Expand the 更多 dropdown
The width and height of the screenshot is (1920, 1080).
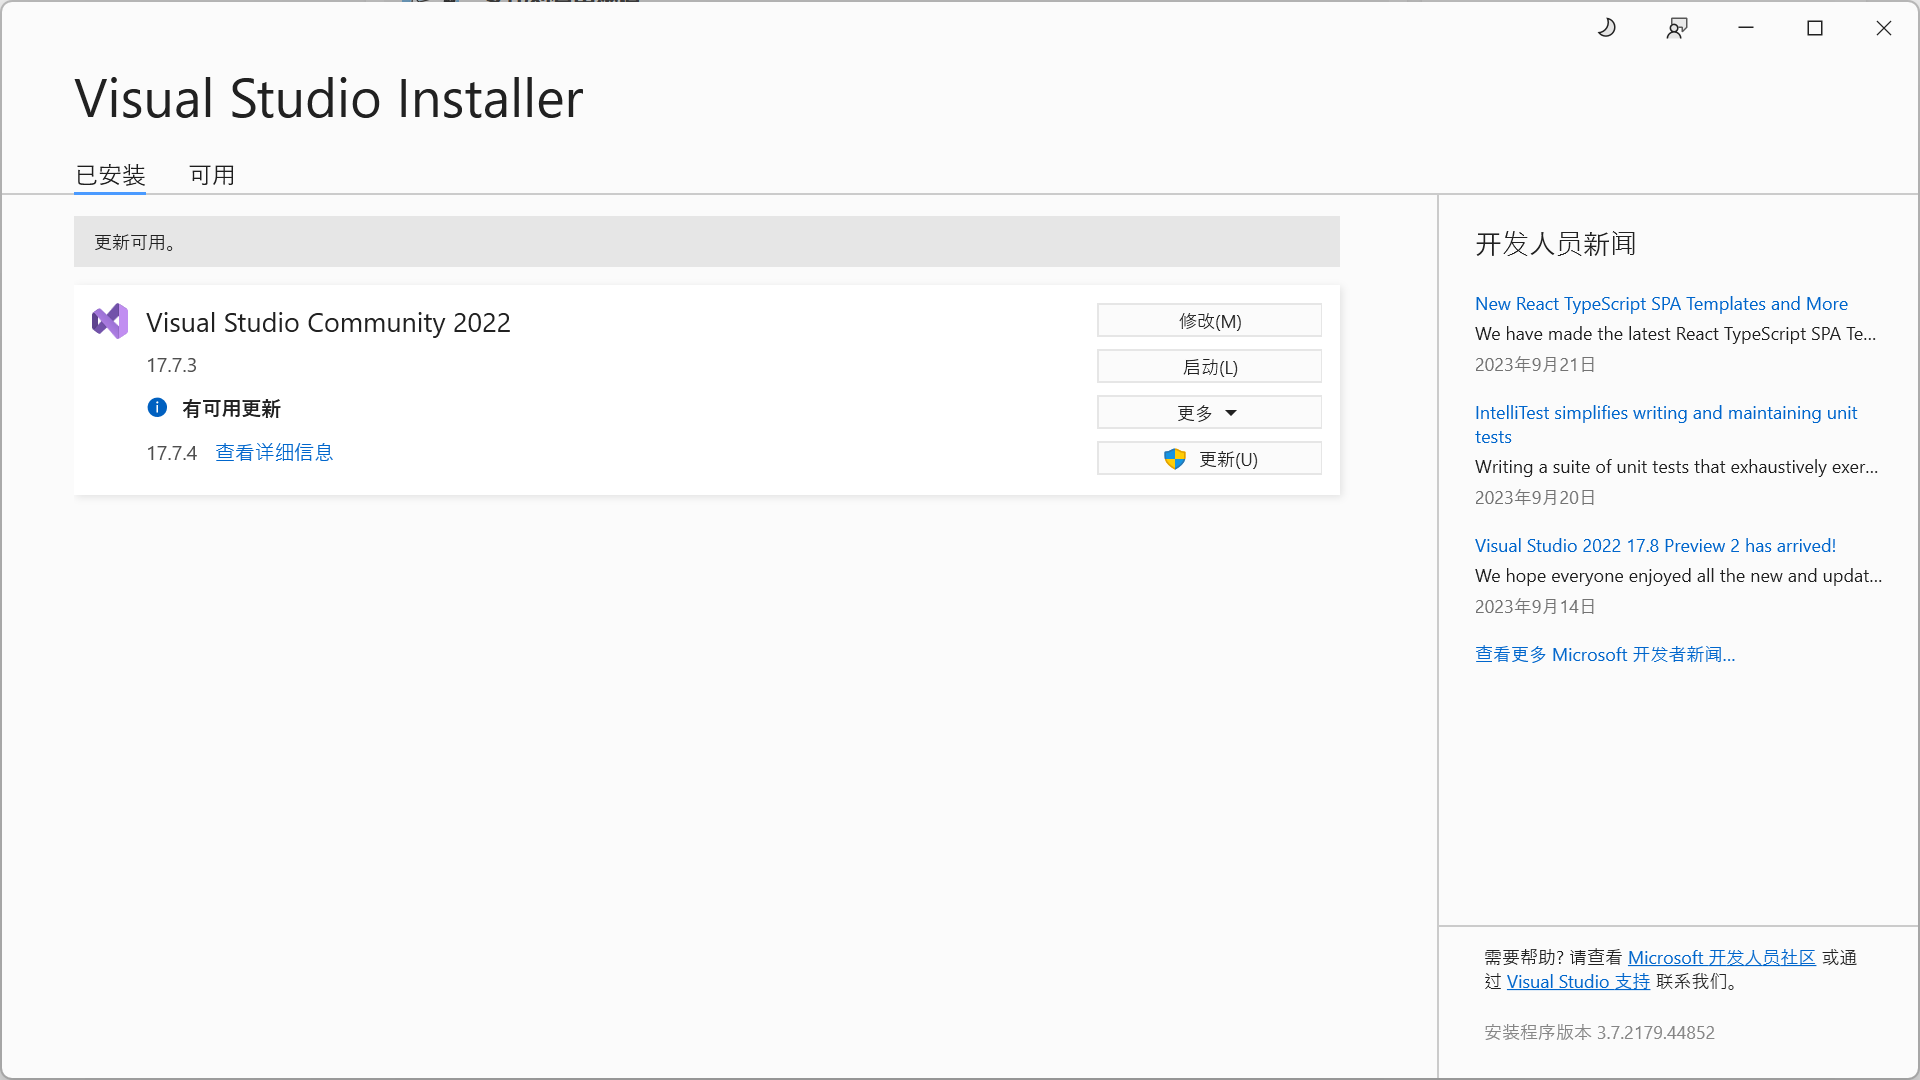1209,412
